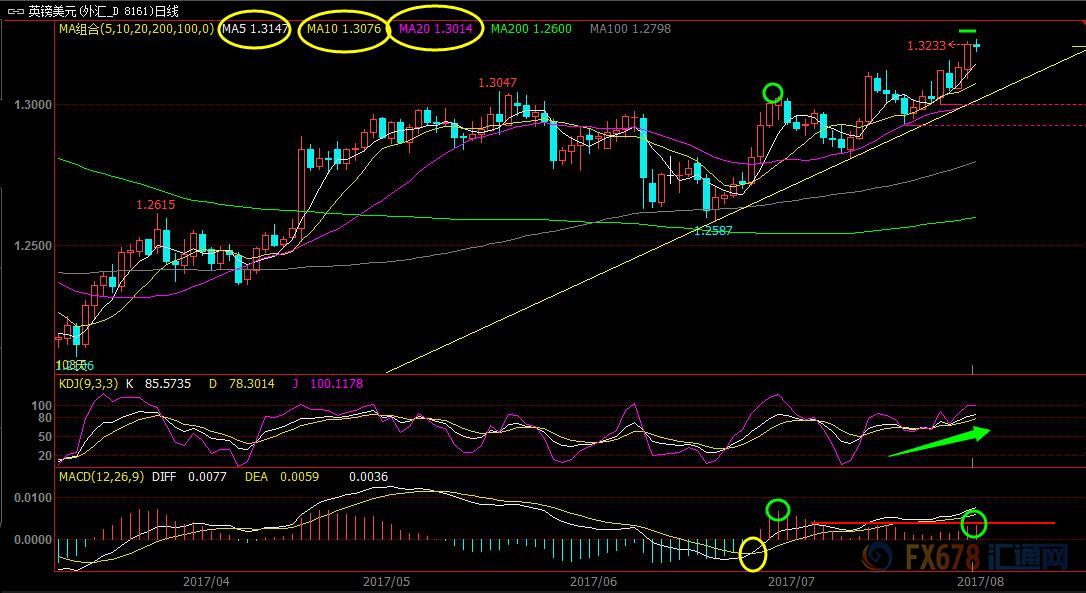Click the 英镑美元 日线 chart title
This screenshot has width=1086, height=593.
click(104, 11)
